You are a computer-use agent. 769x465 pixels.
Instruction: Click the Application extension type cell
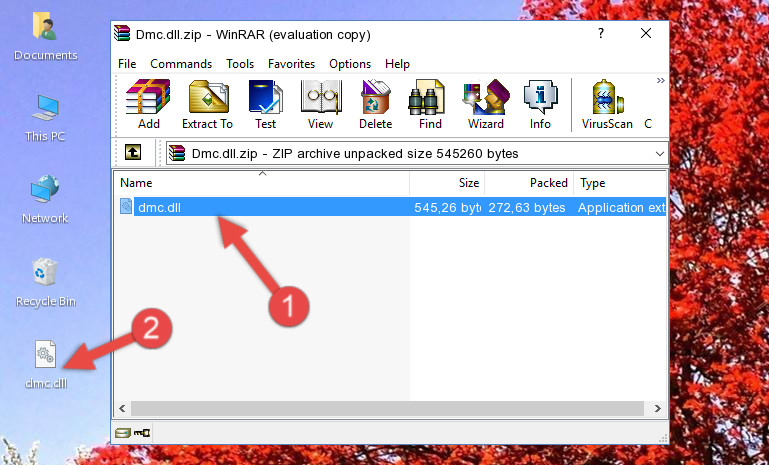coord(621,207)
